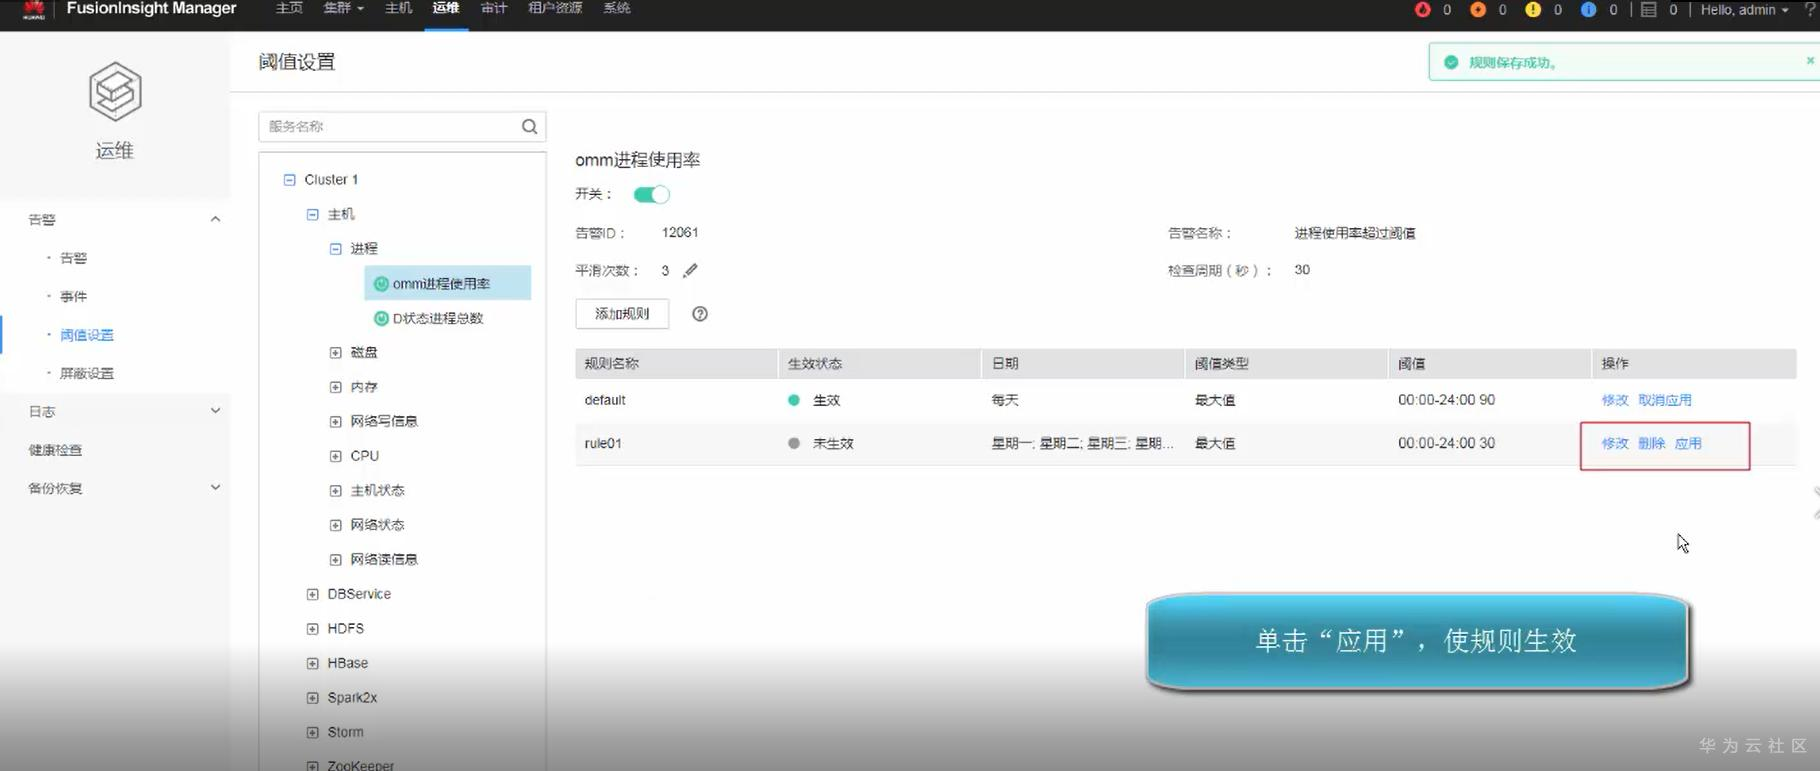
Task: Open 告警 sub-item in sidebar
Action: pos(73,258)
